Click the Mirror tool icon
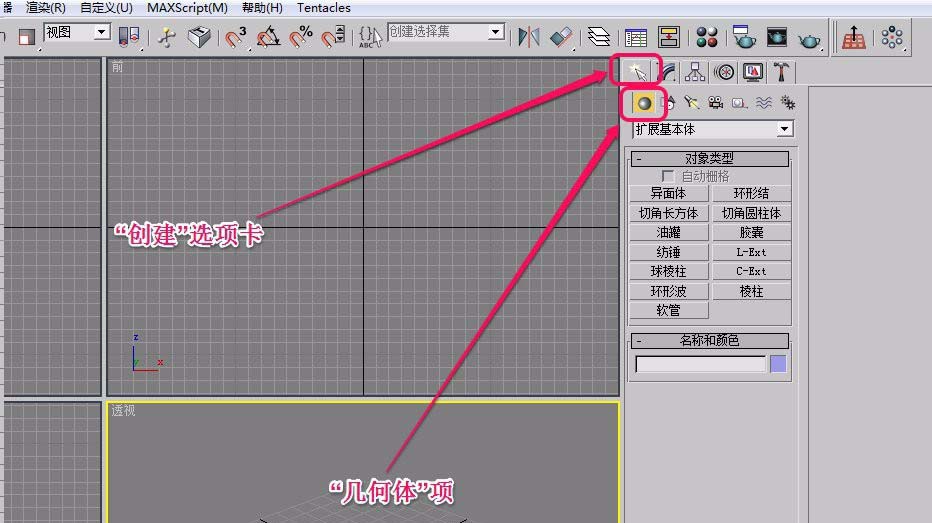Viewport: 932px width, 523px height. tap(528, 37)
